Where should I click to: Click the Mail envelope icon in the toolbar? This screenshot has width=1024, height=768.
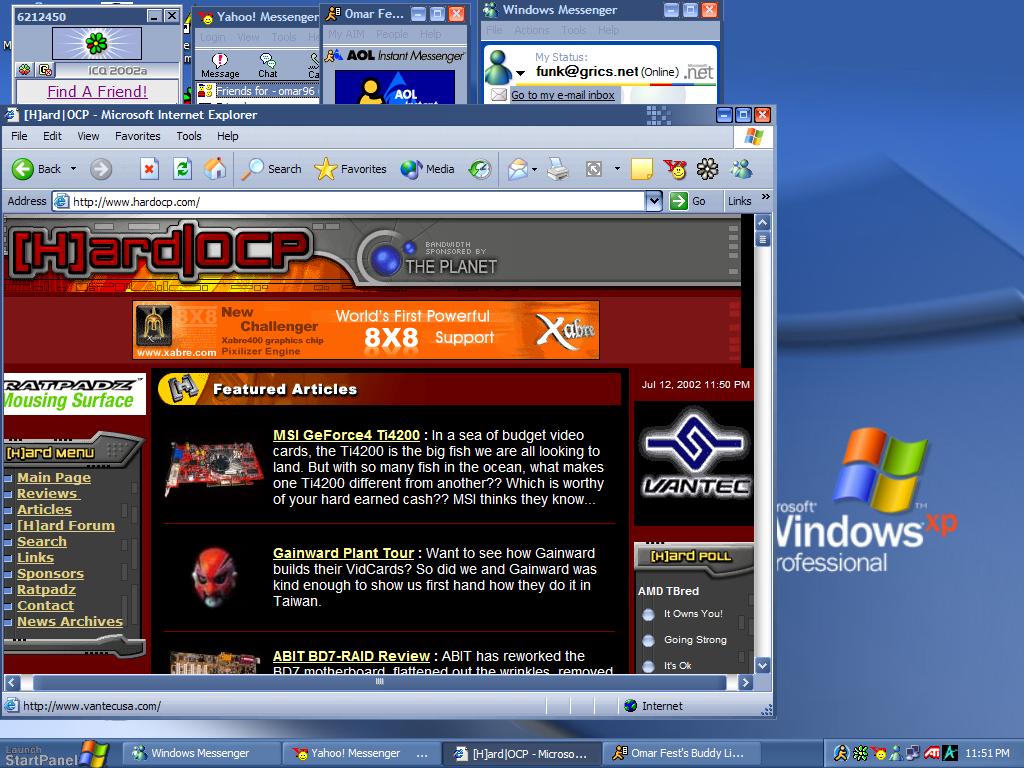517,169
